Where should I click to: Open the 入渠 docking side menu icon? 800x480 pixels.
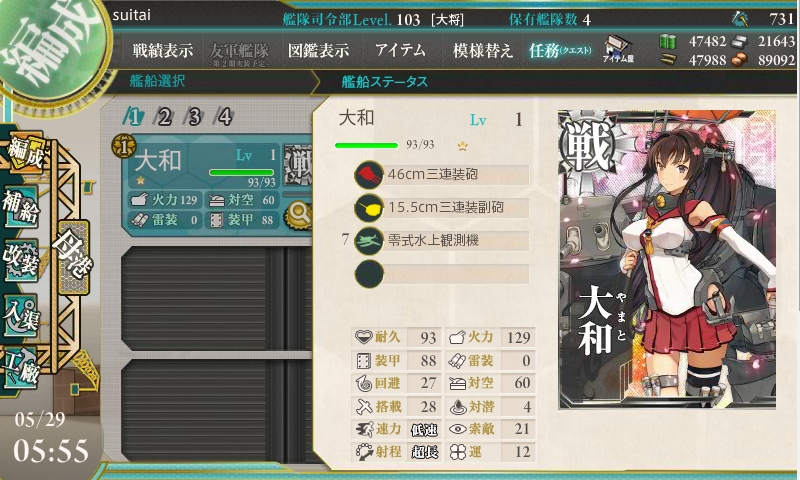[x=21, y=315]
